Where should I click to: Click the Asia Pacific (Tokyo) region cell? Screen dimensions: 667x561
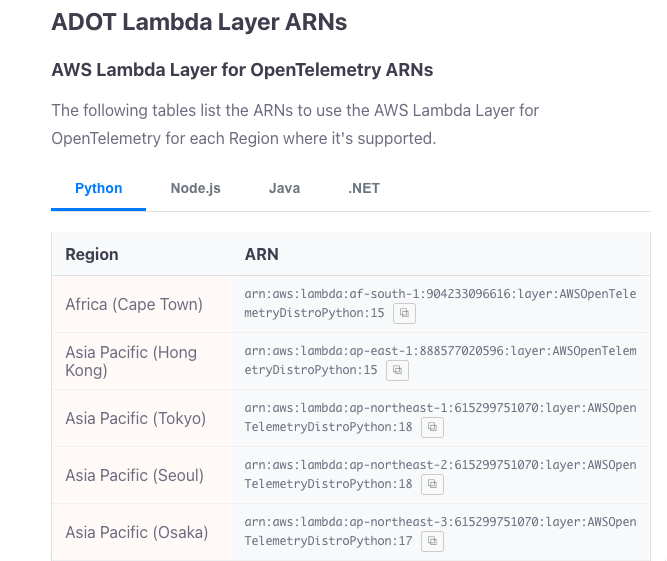click(x=135, y=418)
